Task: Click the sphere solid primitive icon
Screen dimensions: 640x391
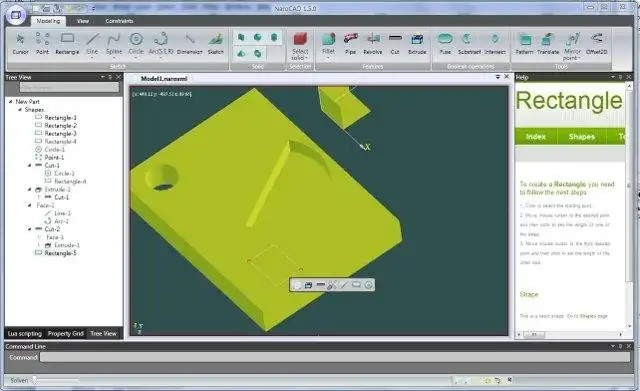Action: coord(258,38)
